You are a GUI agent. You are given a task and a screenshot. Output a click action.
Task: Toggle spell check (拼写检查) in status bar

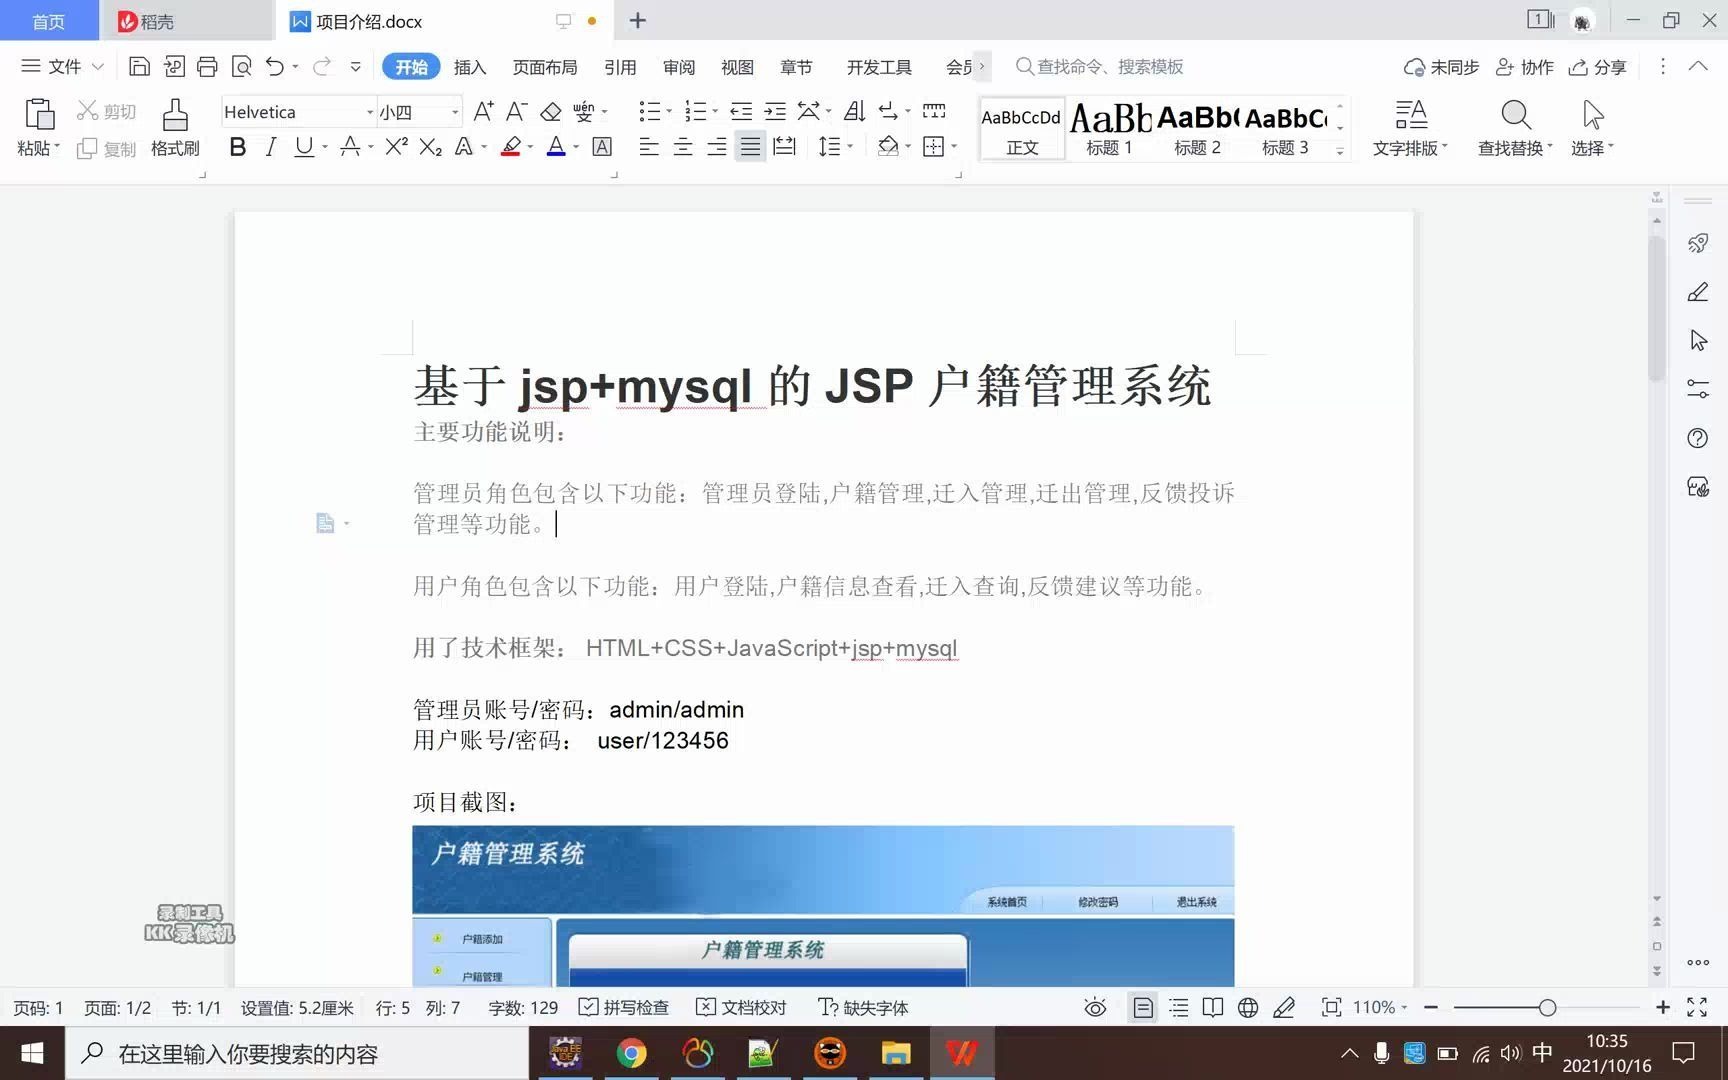(x=624, y=1007)
